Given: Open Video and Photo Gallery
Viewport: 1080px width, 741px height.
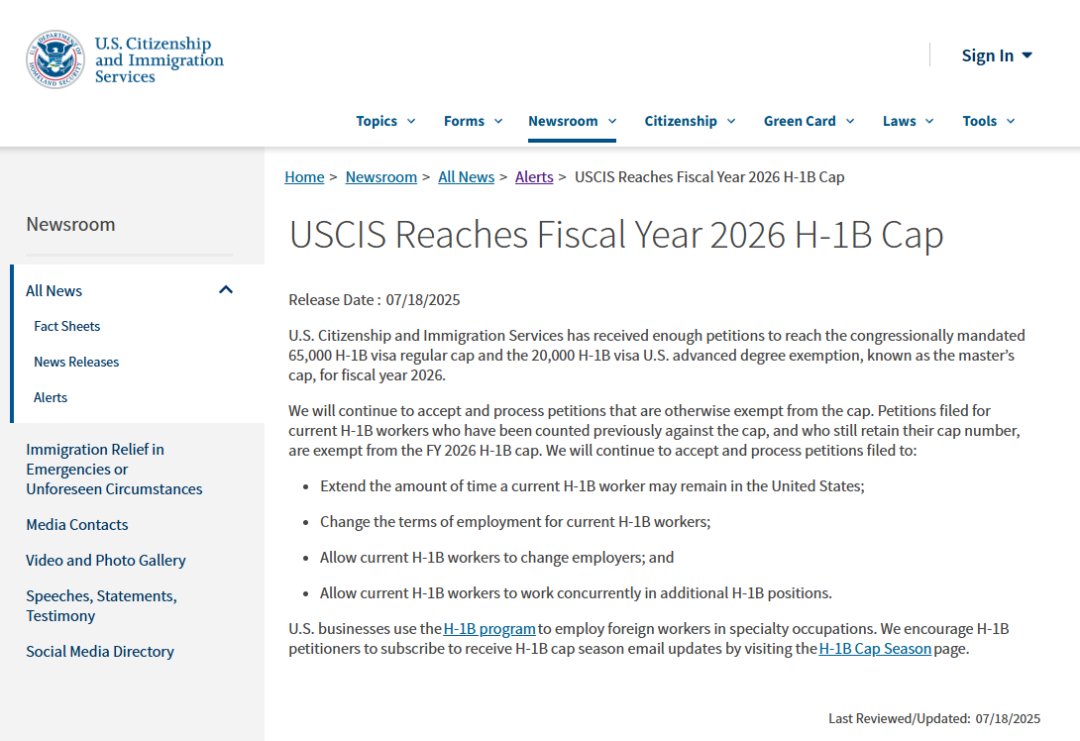Looking at the screenshot, I should pyautogui.click(x=105, y=560).
